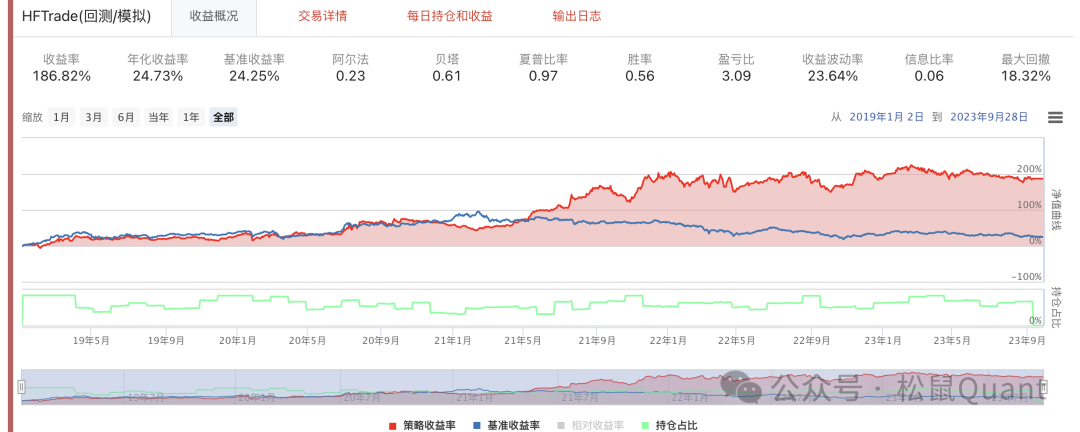Grab the left navigator range handle
1080x432 pixels.
[x=21, y=387]
